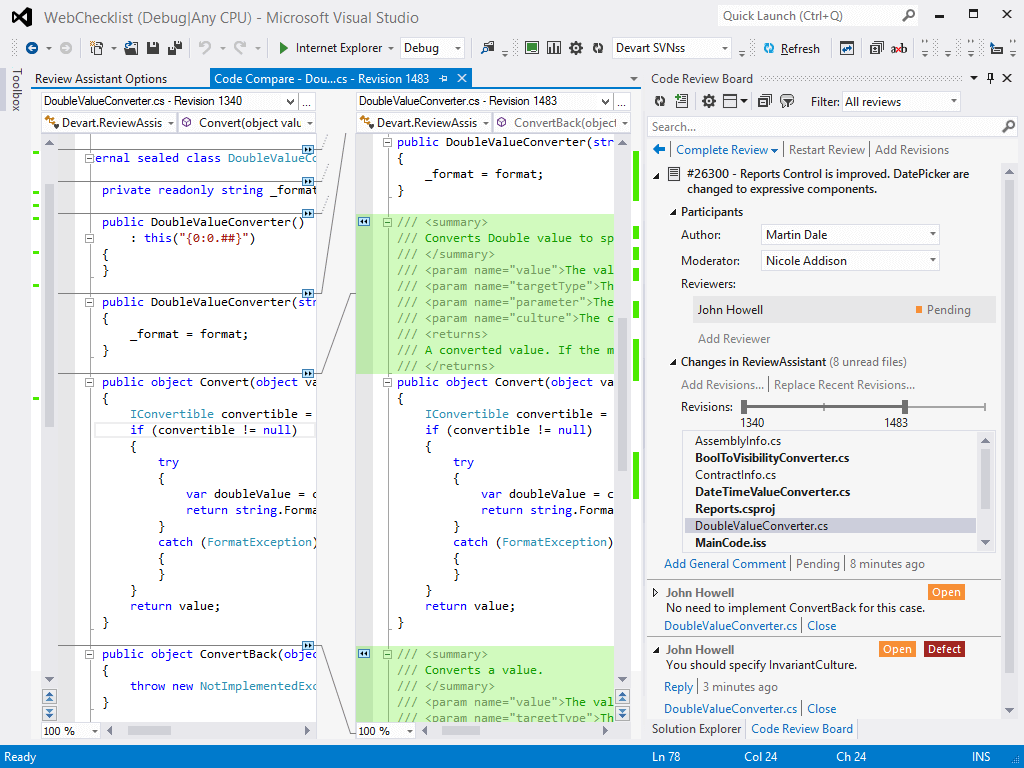This screenshot has height=768, width=1024.
Task: Open the Toolbox side tab
Action: pyautogui.click(x=16, y=89)
